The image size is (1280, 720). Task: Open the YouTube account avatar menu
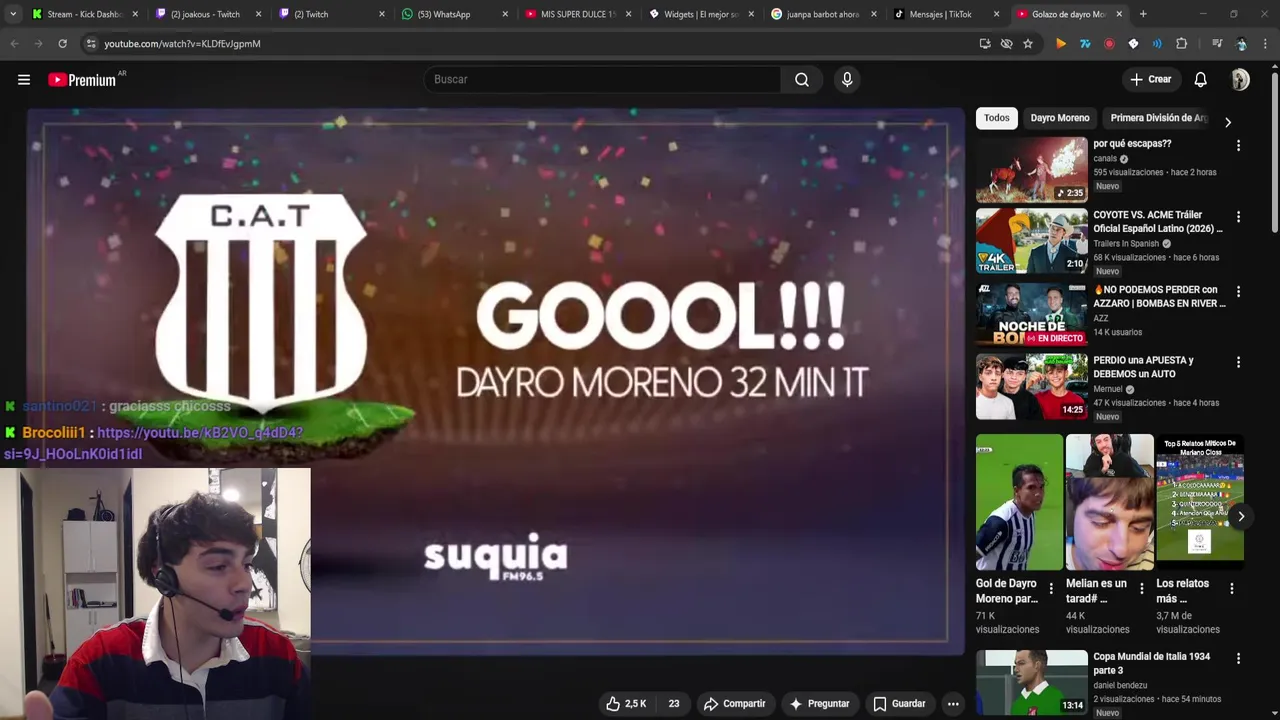point(1240,80)
